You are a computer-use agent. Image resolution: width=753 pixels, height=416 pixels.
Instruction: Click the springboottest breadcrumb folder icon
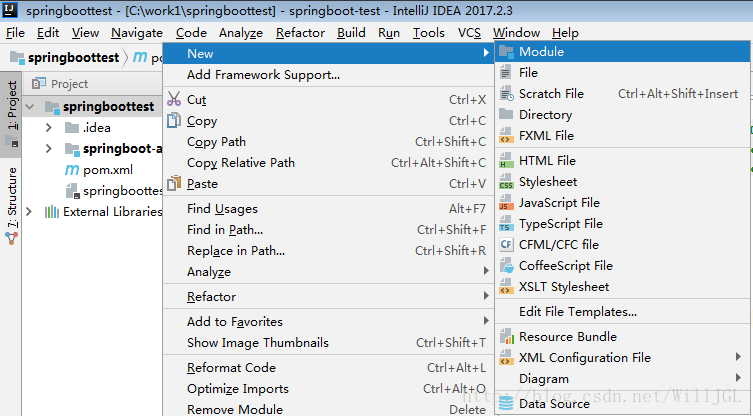tap(17, 58)
